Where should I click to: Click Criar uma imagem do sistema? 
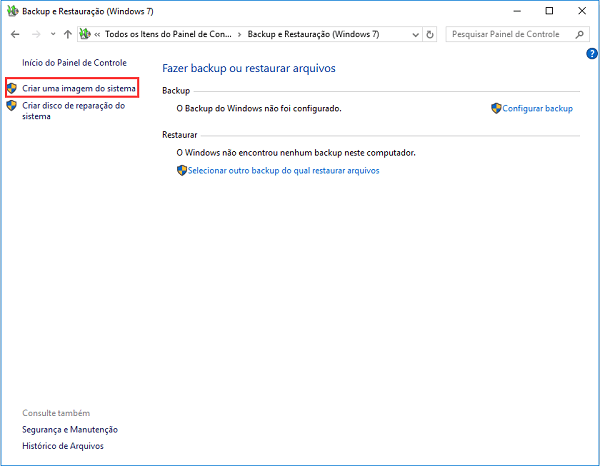(x=79, y=88)
